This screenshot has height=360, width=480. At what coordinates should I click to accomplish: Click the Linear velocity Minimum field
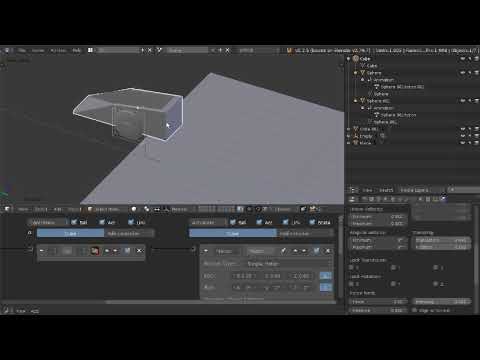pyautogui.click(x=379, y=216)
